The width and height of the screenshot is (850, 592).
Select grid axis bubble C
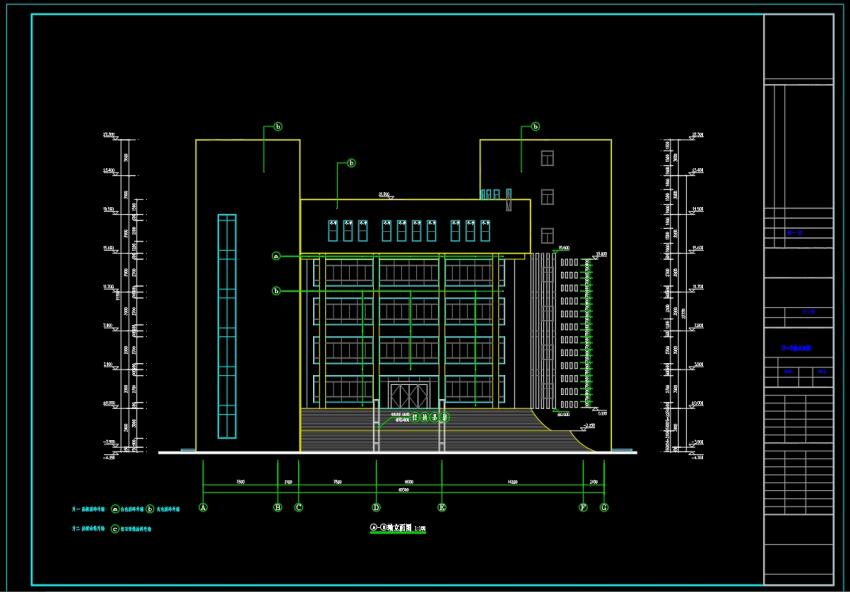click(298, 507)
